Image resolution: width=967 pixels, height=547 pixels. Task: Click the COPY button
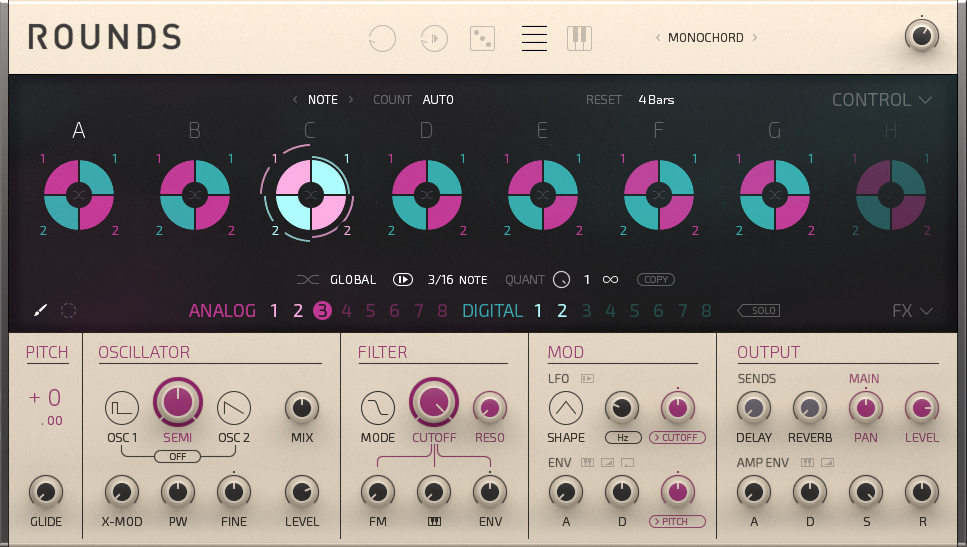click(656, 280)
